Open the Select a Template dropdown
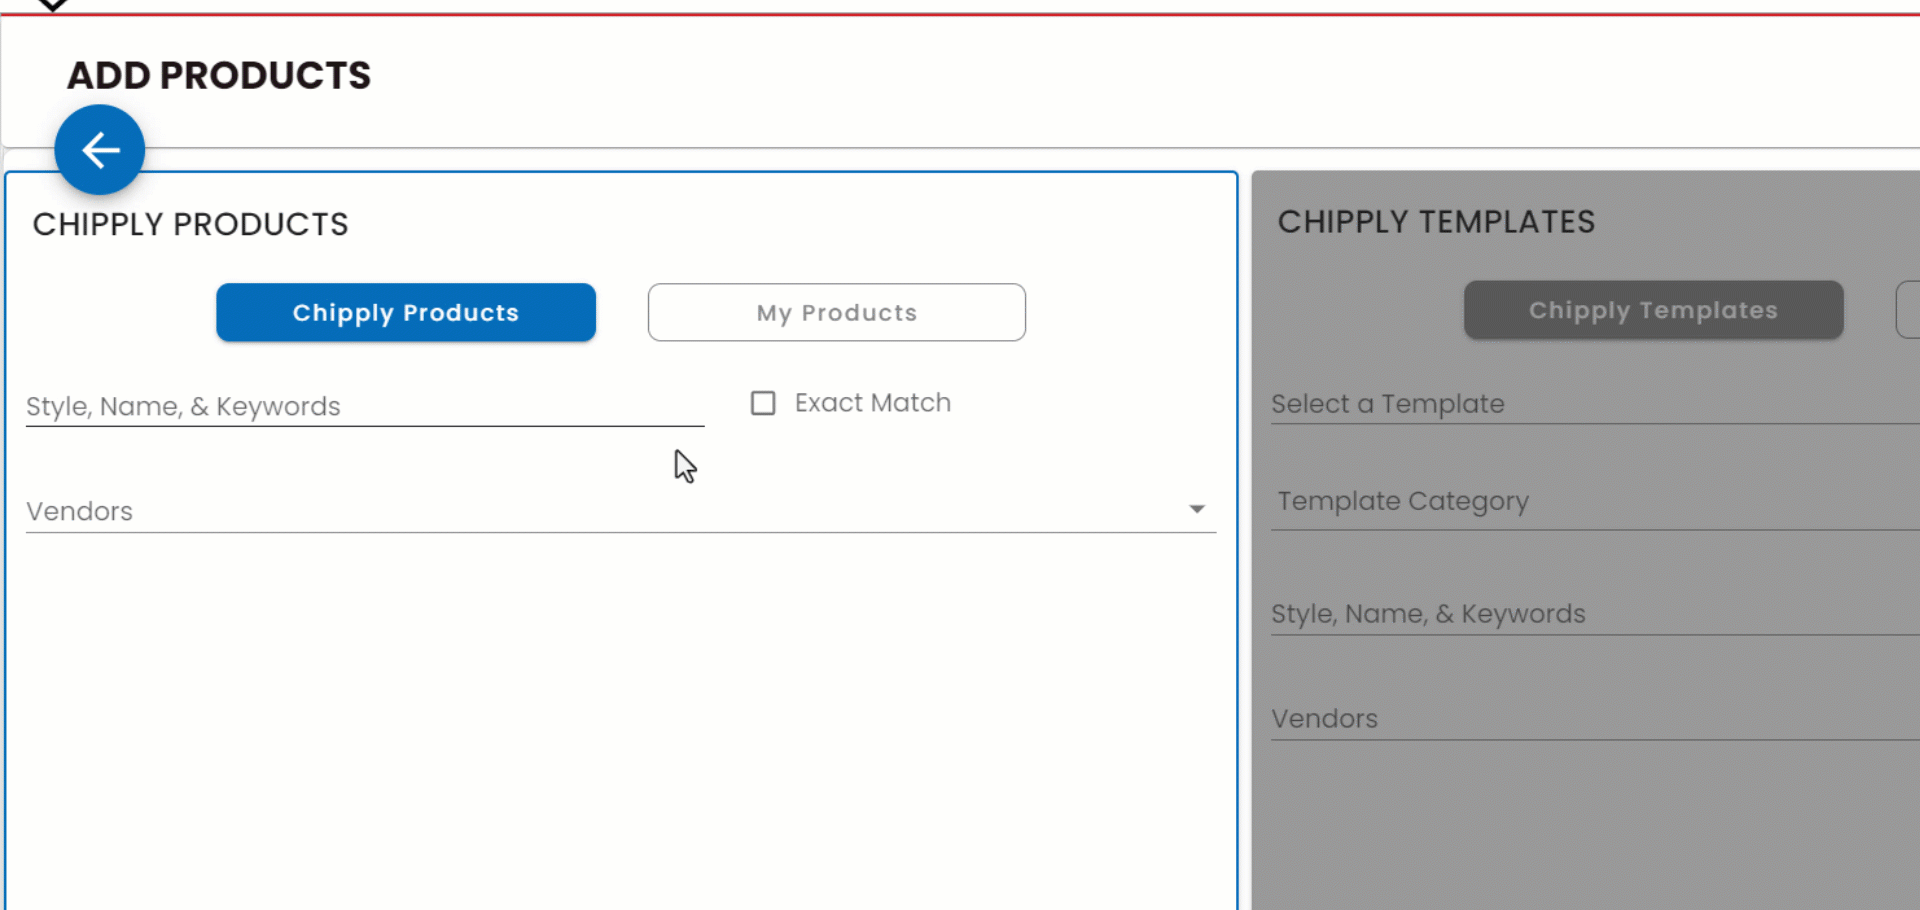The height and width of the screenshot is (910, 1920). (1590, 404)
